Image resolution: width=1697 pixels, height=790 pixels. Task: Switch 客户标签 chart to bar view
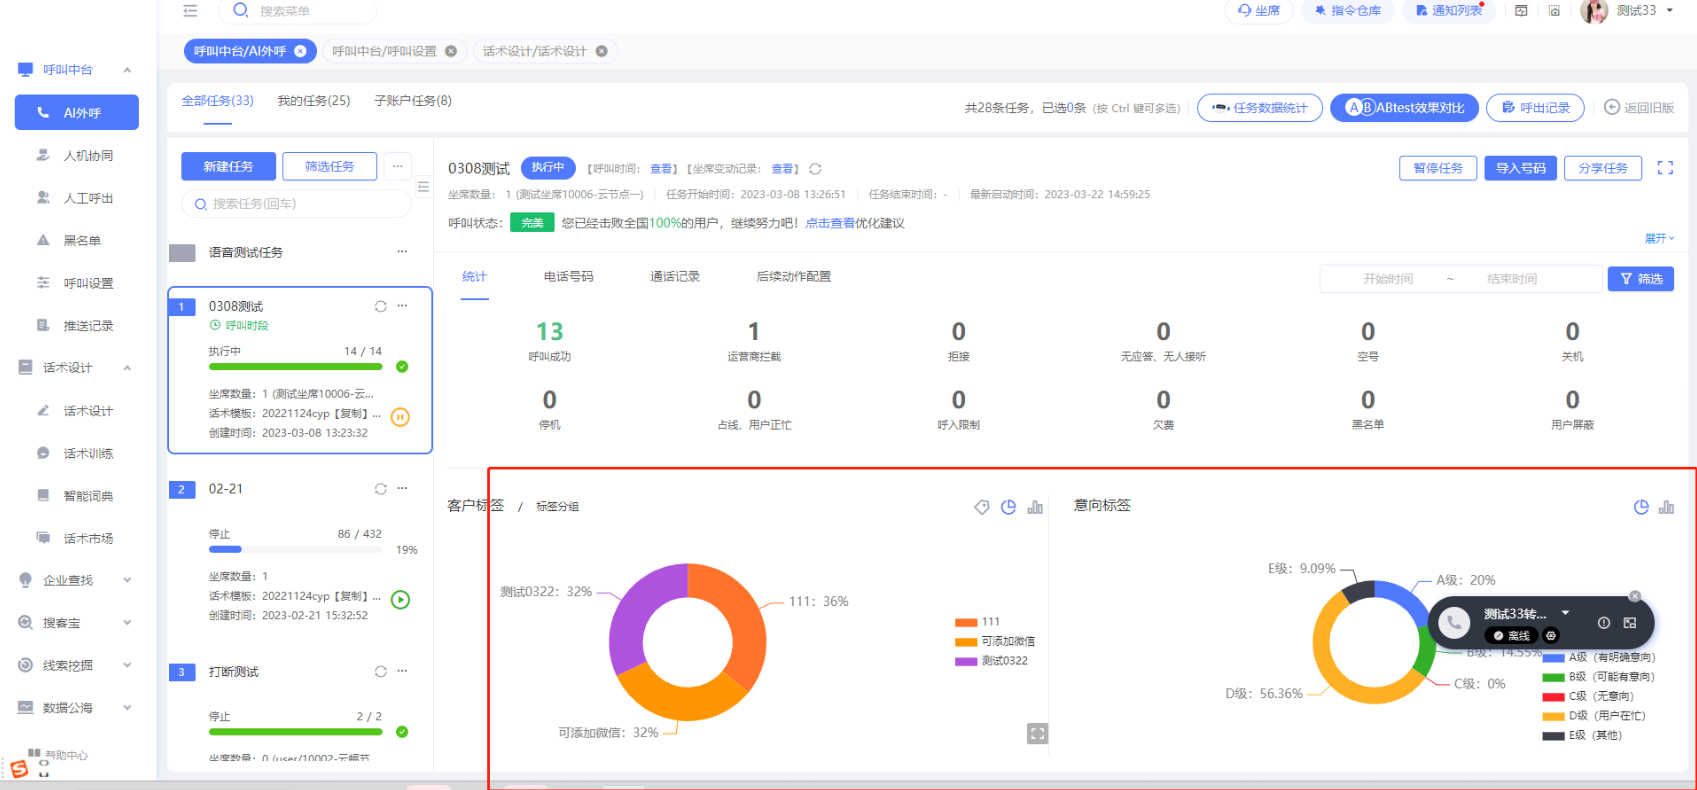click(1035, 508)
